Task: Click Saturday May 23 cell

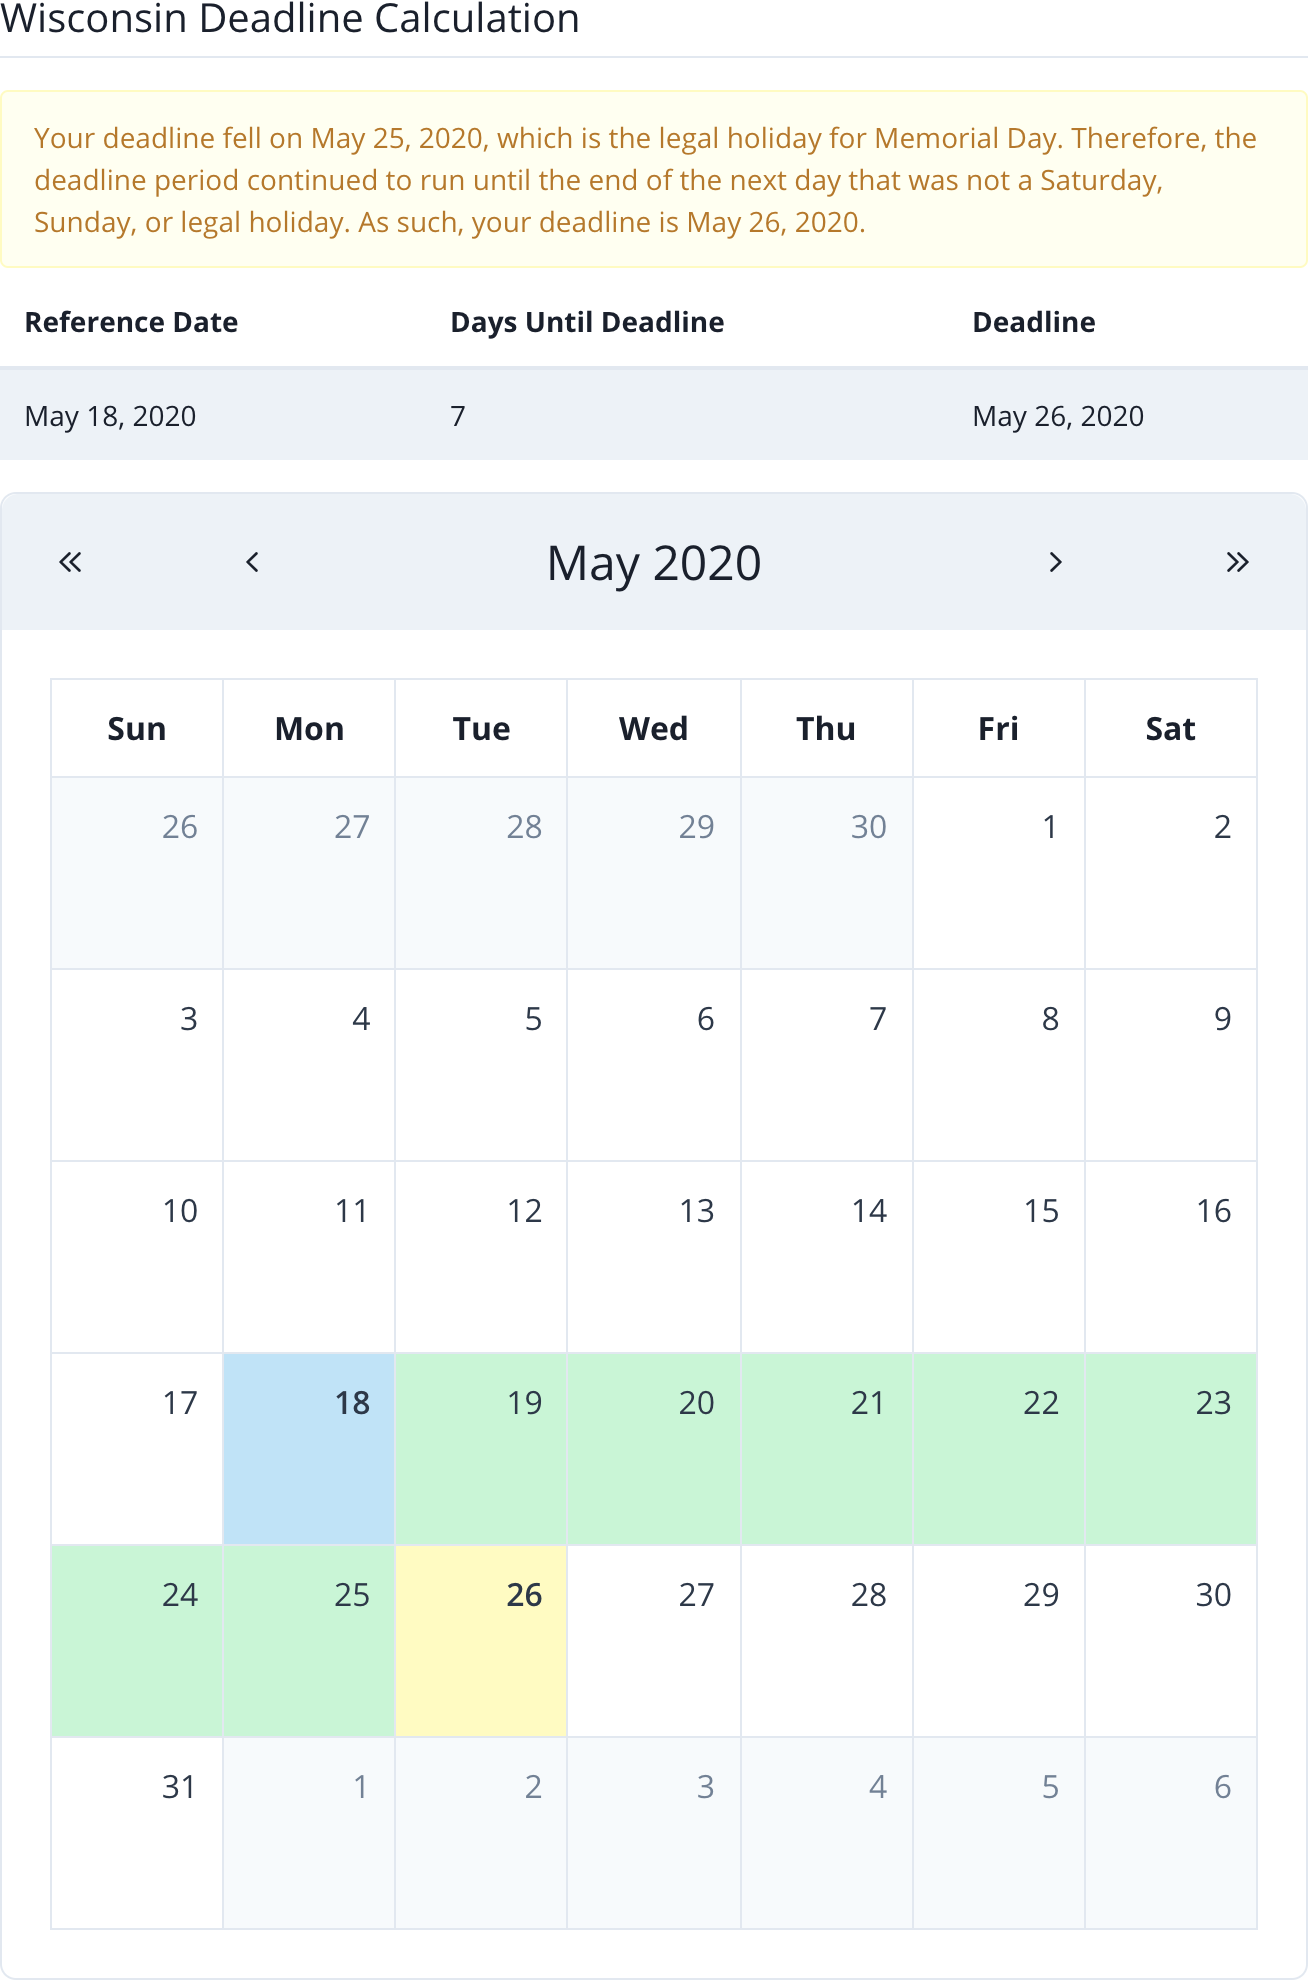Action: tap(1170, 1448)
